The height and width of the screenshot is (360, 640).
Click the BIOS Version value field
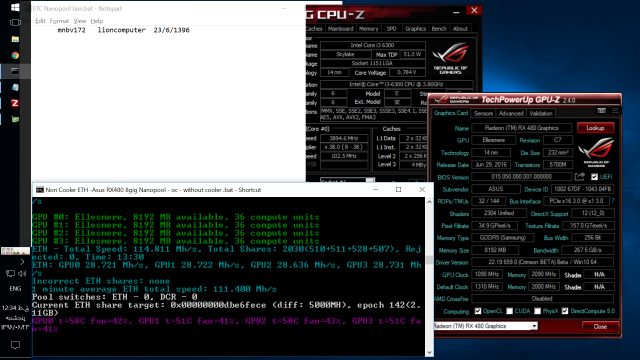521,177
